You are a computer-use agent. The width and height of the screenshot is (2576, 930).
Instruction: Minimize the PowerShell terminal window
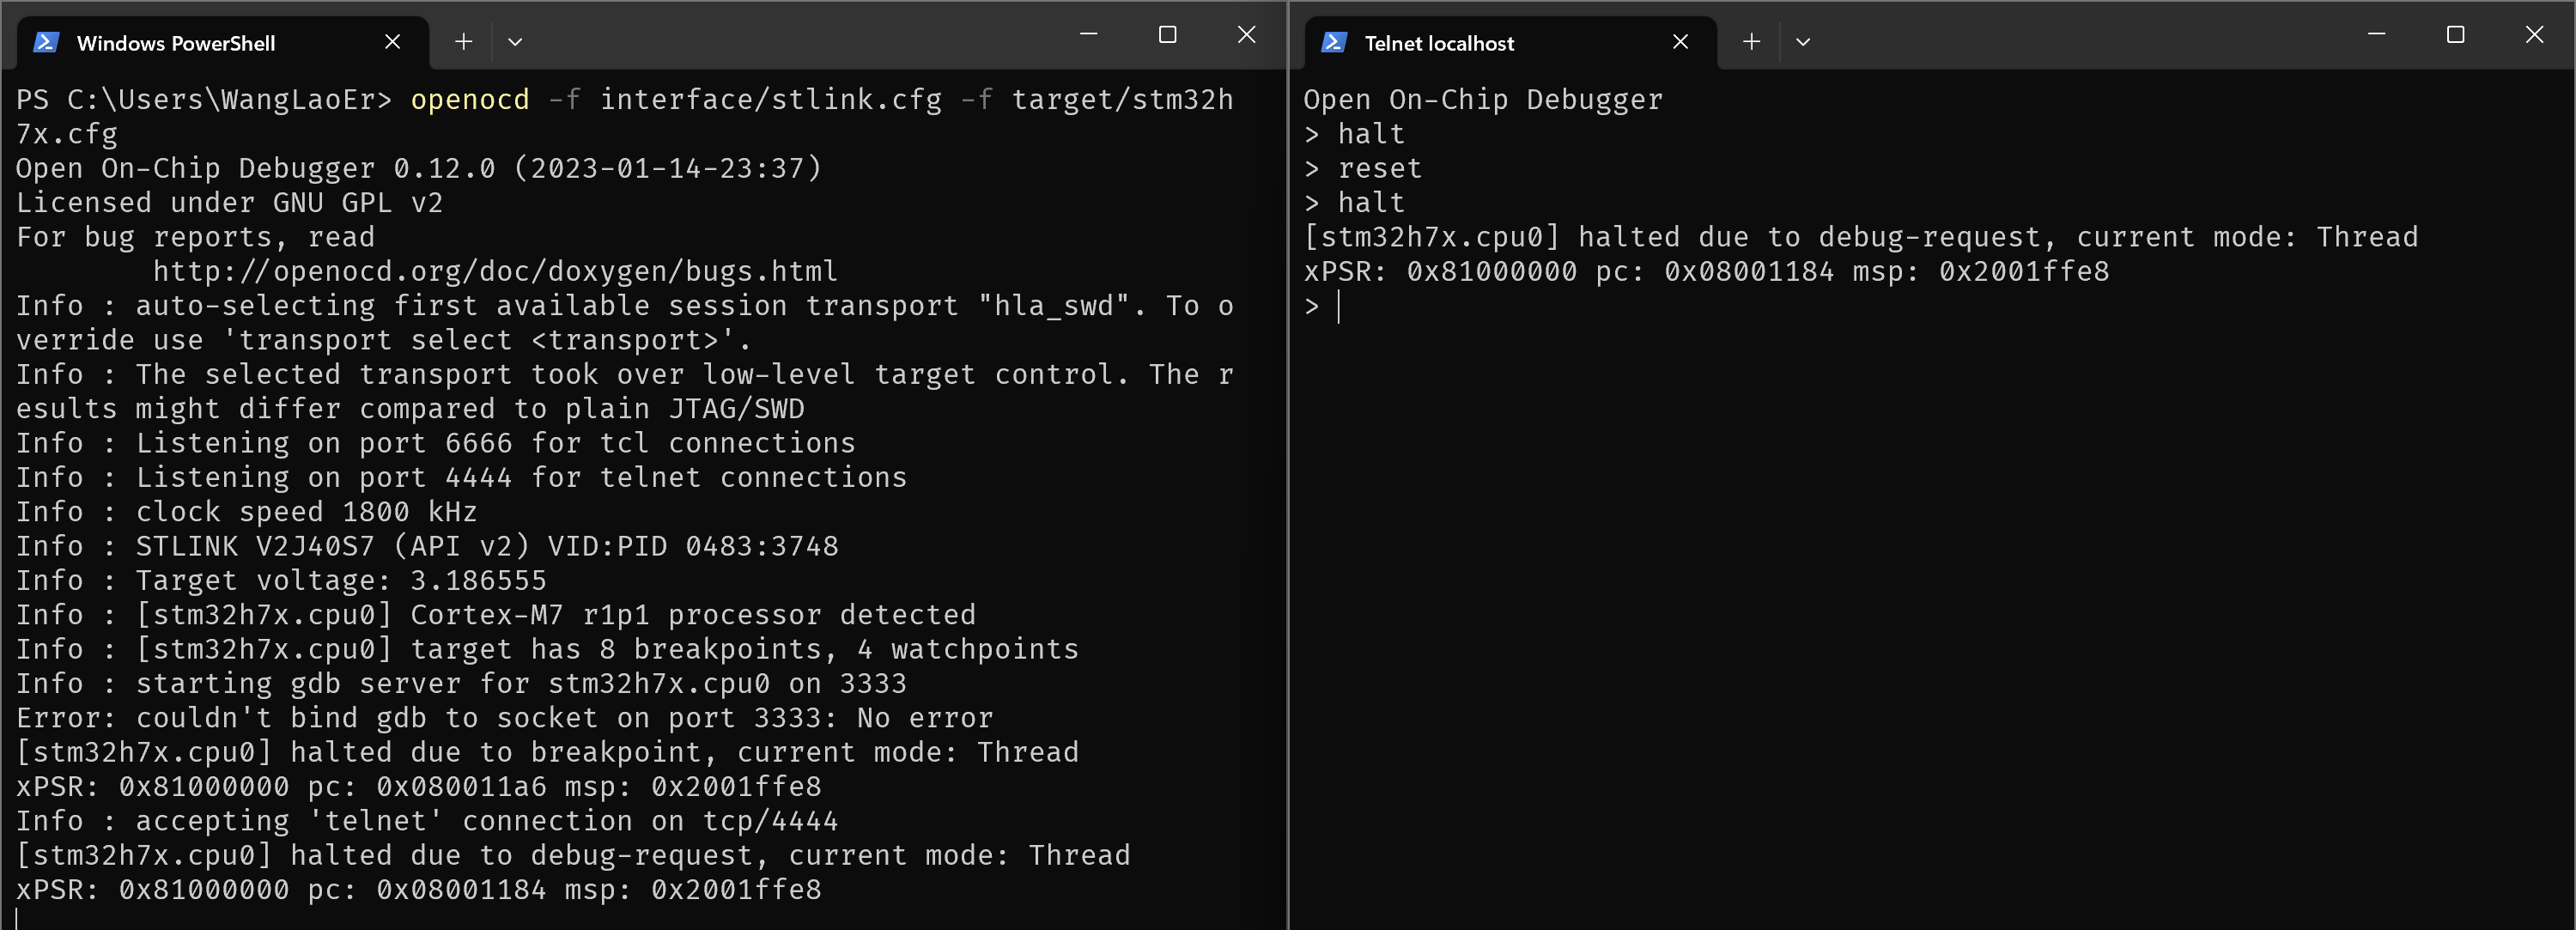[x=1089, y=34]
